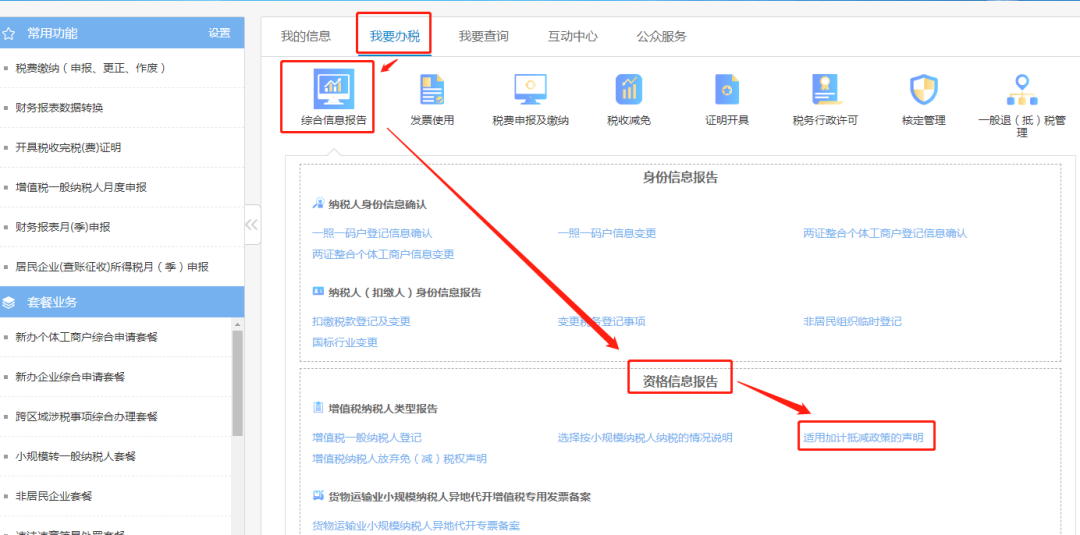1080x535 pixels.
Task: Open the 核定管理 shield icon
Action: point(924,90)
